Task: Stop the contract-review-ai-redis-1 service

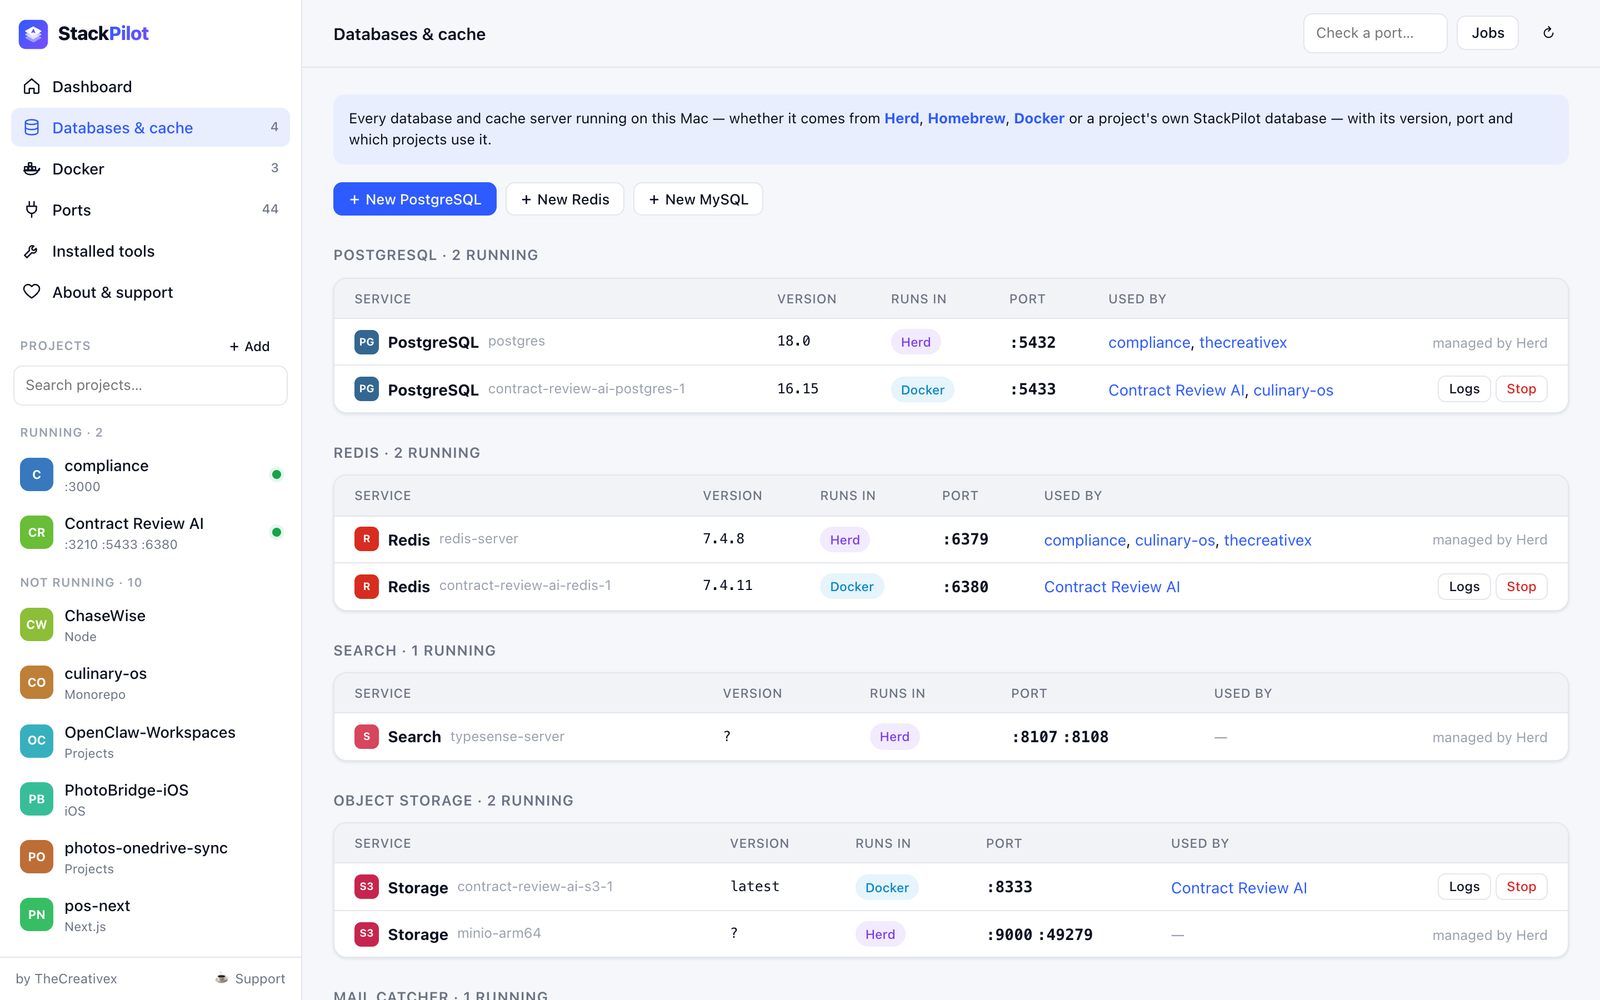Action: click(1521, 587)
